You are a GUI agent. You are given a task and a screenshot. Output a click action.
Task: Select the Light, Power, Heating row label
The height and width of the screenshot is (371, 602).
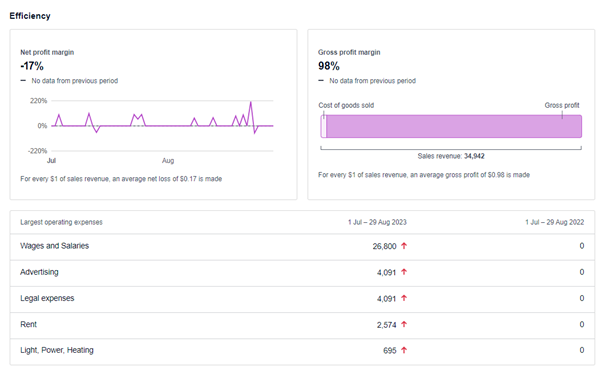57,350
